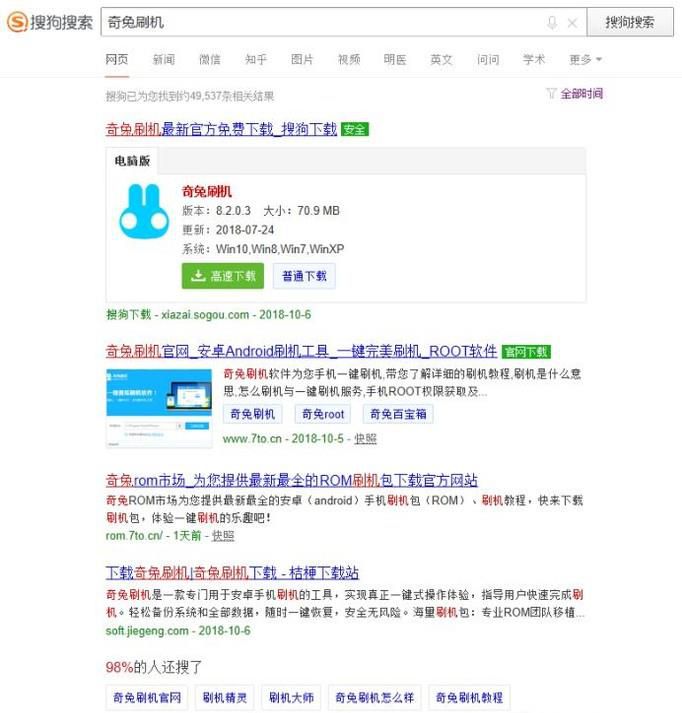Click the rom.7to.cn URL
The height and width of the screenshot is (713, 682).
134,536
